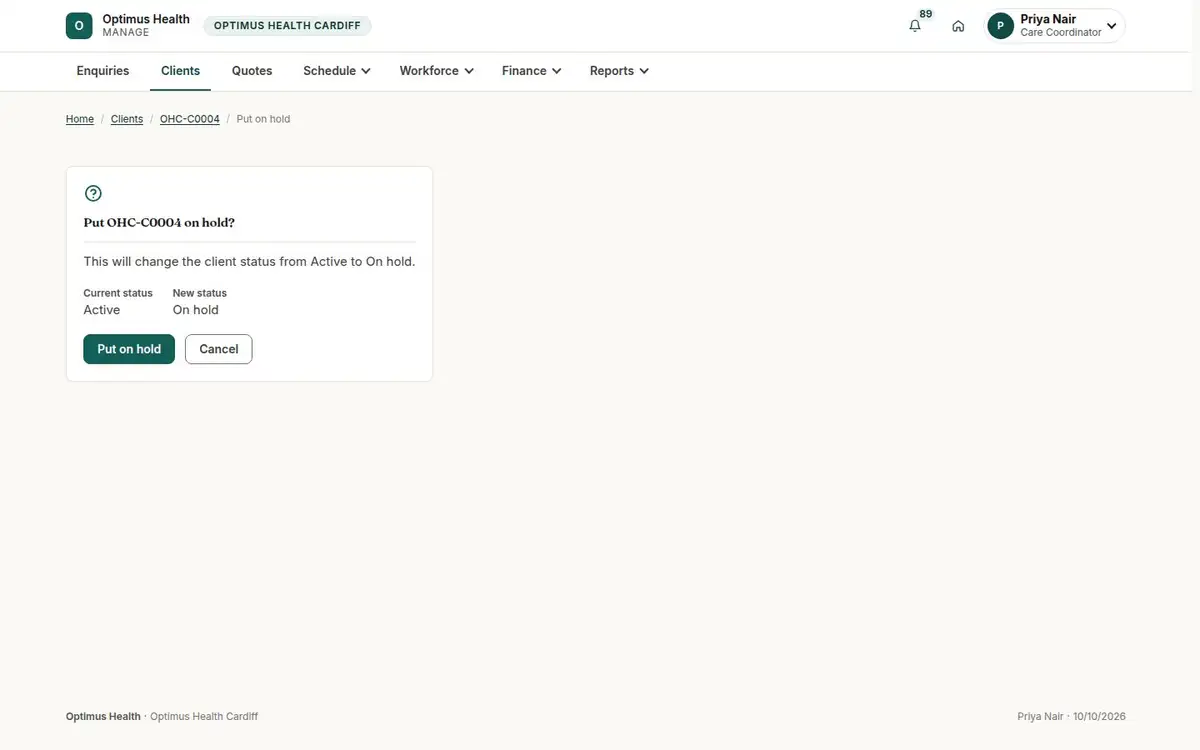Click the footer 'Priya Nair · 10/10/2026' text
Viewport: 1200px width, 750px height.
1072,717
